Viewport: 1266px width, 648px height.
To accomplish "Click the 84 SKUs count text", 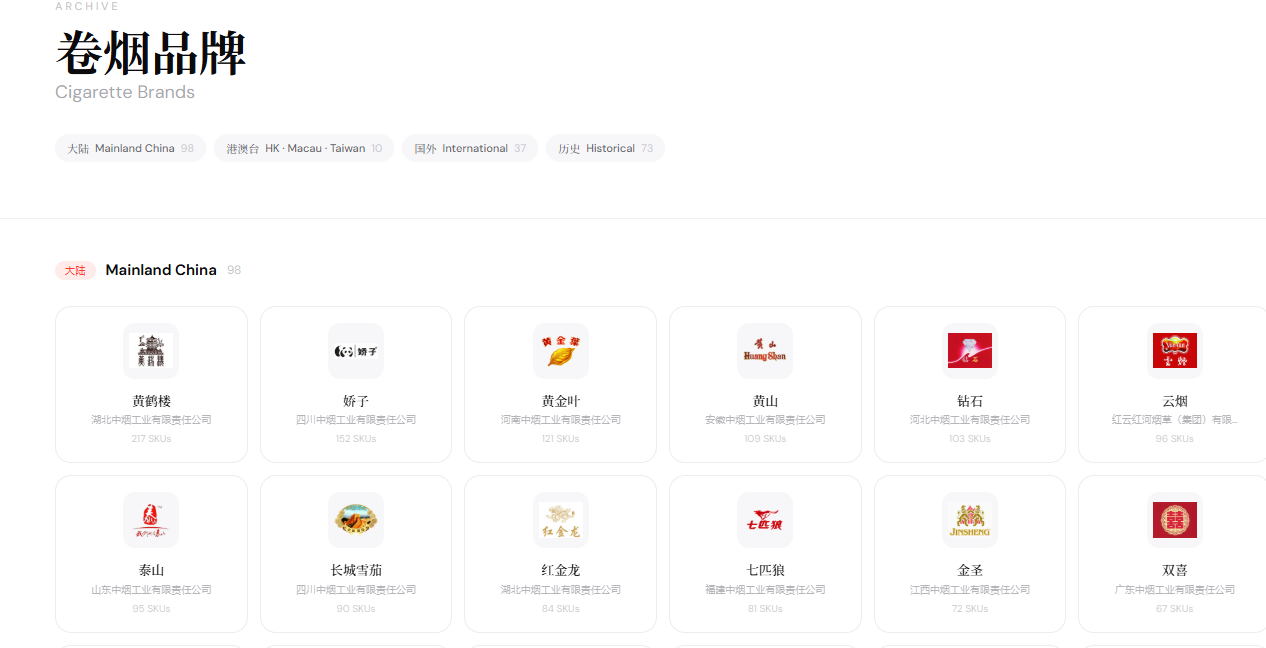I will [560, 609].
